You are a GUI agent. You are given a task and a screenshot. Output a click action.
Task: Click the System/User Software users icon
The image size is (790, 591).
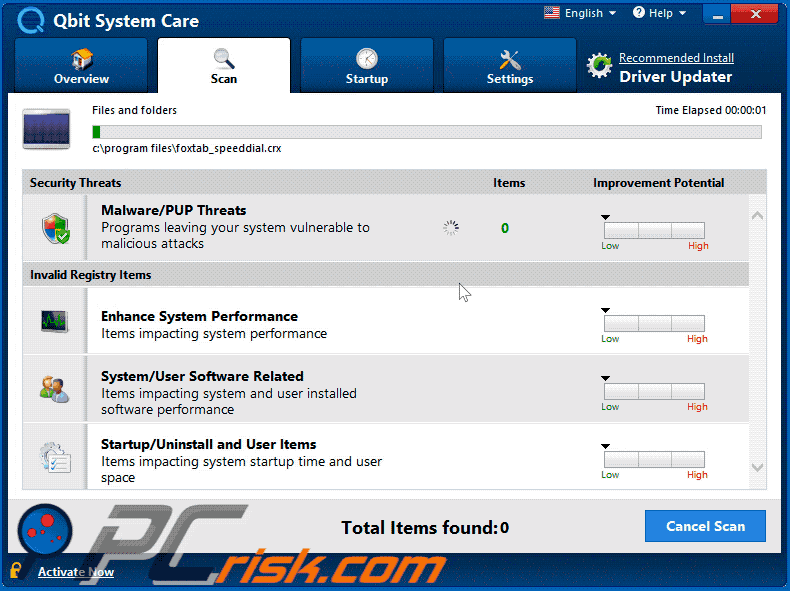click(54, 389)
